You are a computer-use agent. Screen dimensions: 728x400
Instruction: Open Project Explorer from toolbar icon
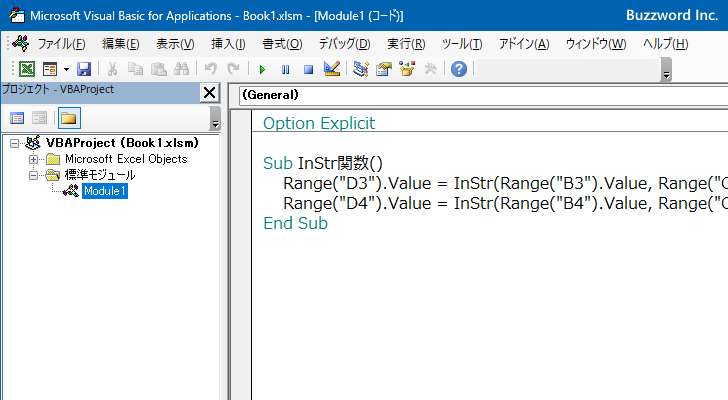(361, 69)
